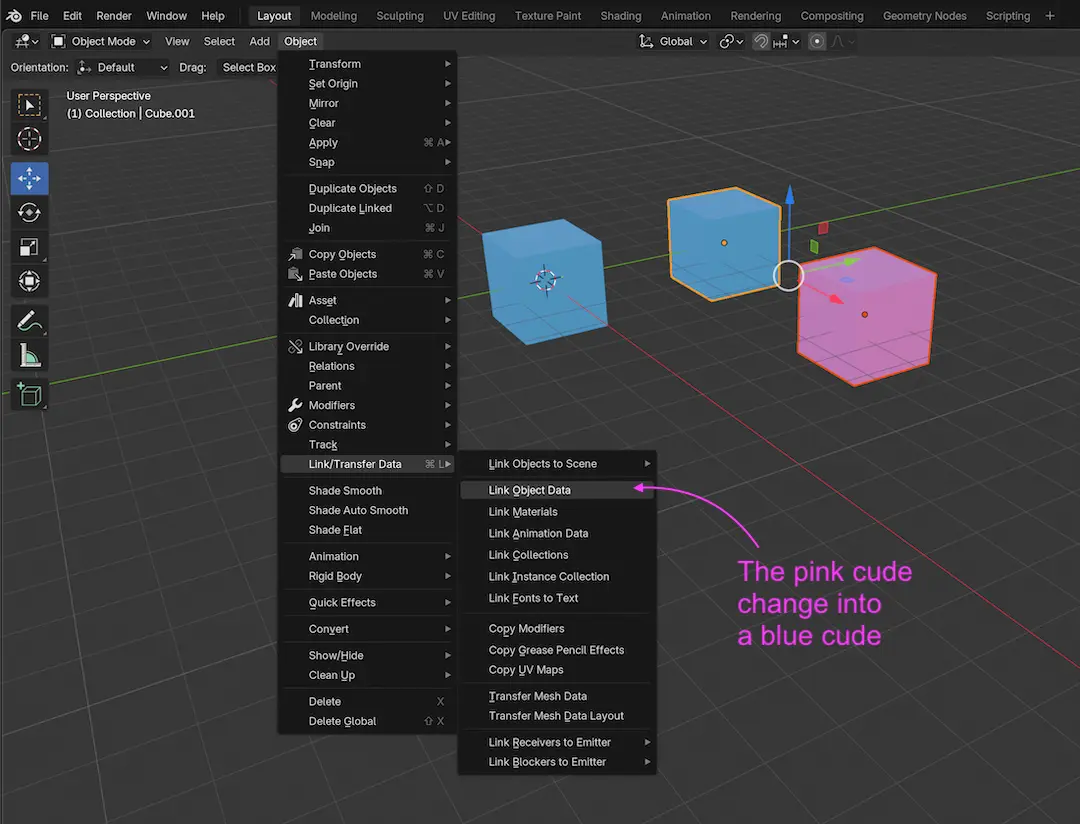Viewport: 1080px width, 824px height.
Task: Choose Transfer Mesh Data
Action: (557, 696)
